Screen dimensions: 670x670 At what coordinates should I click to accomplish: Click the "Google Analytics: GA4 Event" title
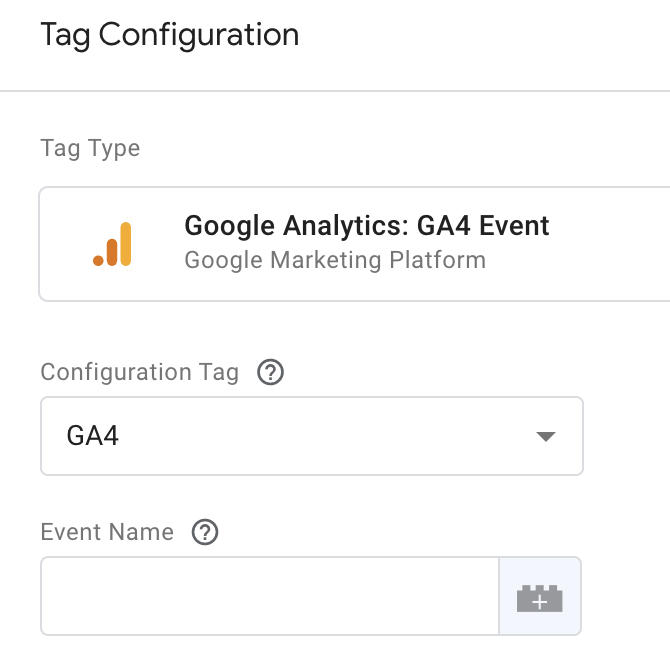coord(366,225)
